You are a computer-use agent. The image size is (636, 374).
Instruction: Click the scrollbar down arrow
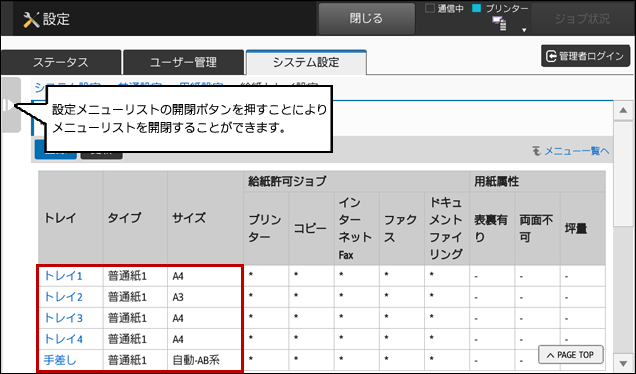click(x=623, y=362)
